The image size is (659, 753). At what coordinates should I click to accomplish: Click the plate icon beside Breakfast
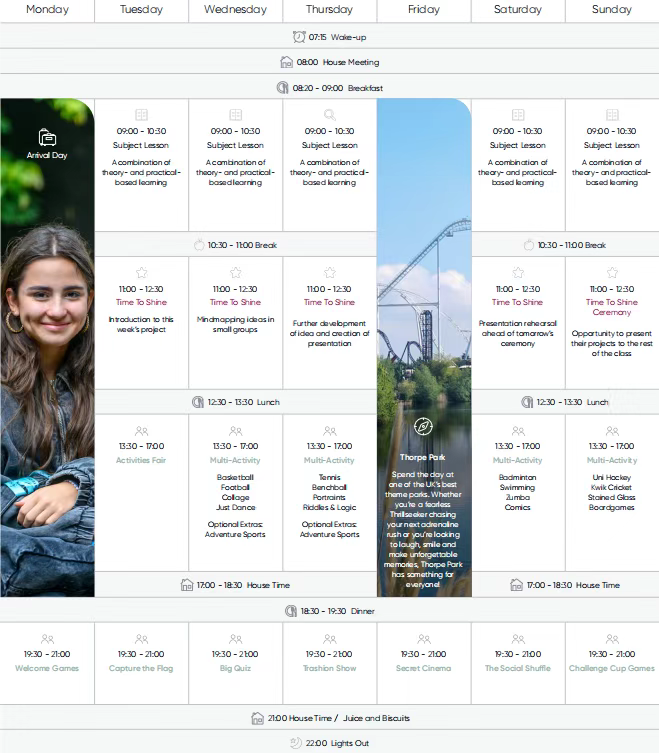[x=282, y=88]
